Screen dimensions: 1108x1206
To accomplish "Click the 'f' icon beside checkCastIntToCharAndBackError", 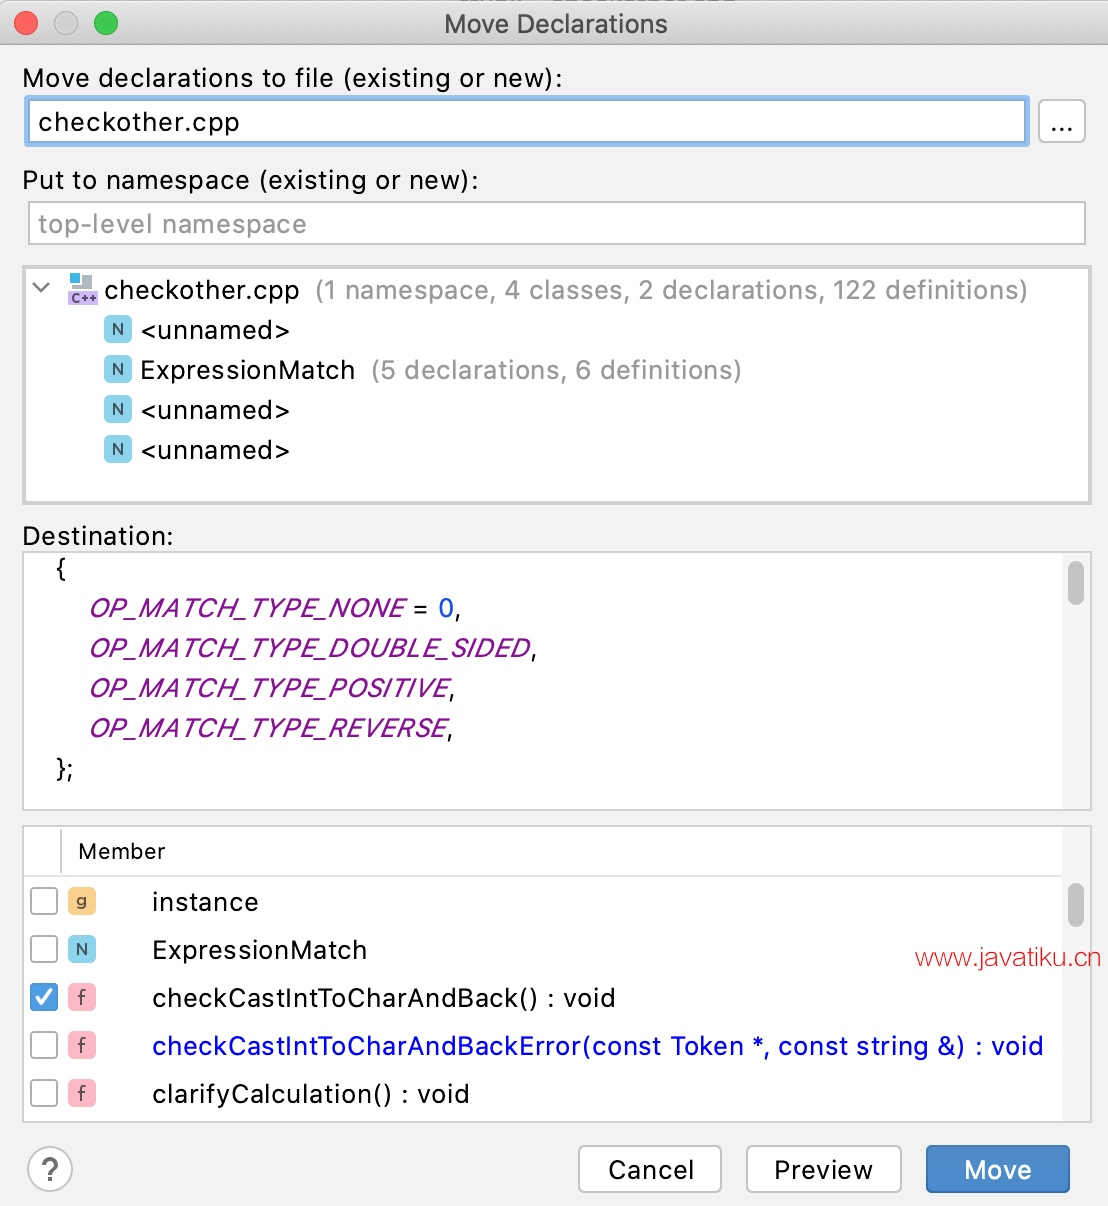I will (x=82, y=1045).
